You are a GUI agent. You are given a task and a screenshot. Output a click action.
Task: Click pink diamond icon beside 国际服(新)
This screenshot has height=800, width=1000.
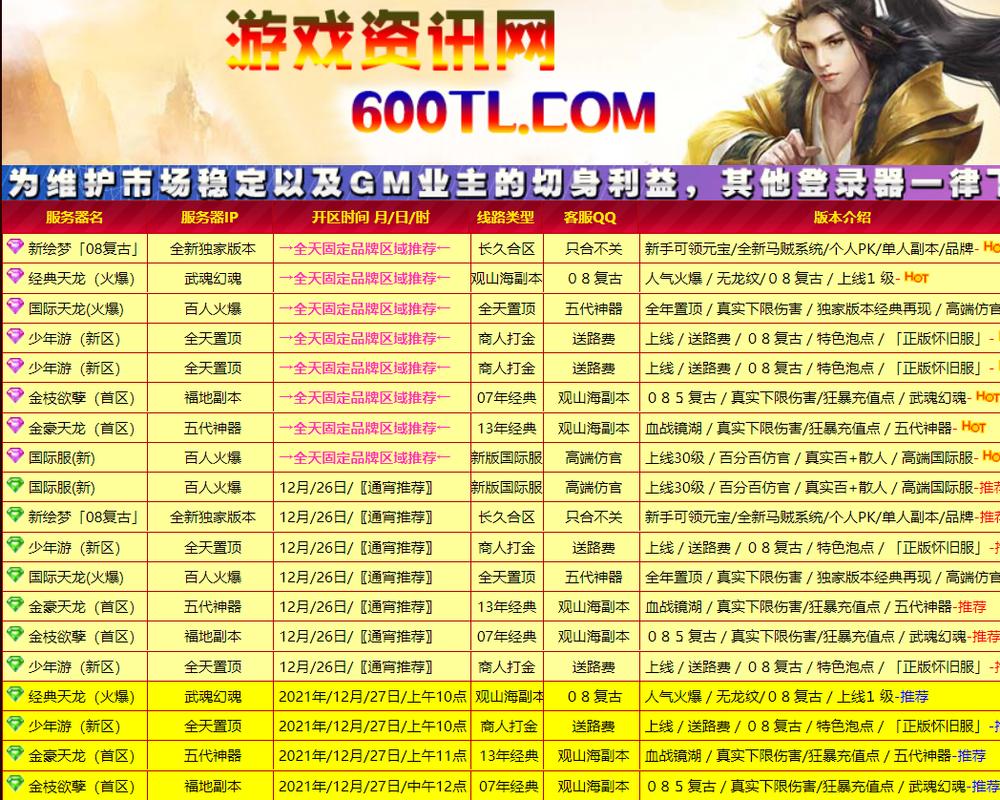pos(15,456)
